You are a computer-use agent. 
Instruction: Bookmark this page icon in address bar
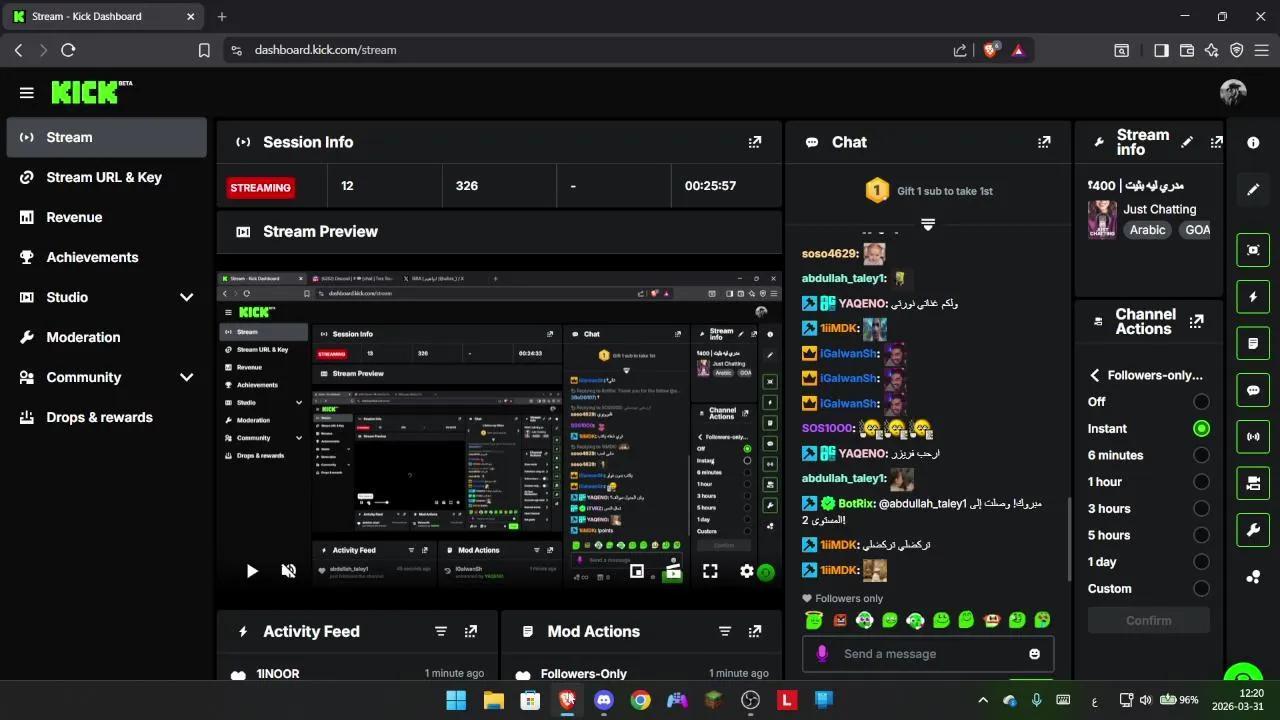(x=204, y=50)
